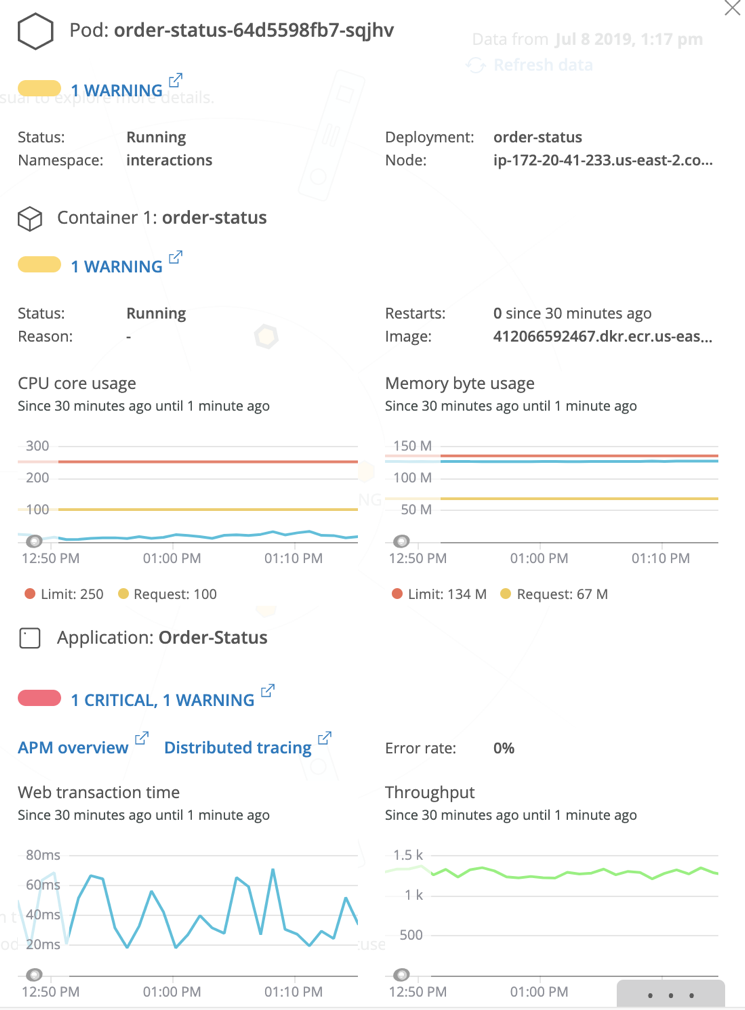The height and width of the screenshot is (1010, 745).
Task: Click the pod hexagon icon
Action: pos(35,30)
